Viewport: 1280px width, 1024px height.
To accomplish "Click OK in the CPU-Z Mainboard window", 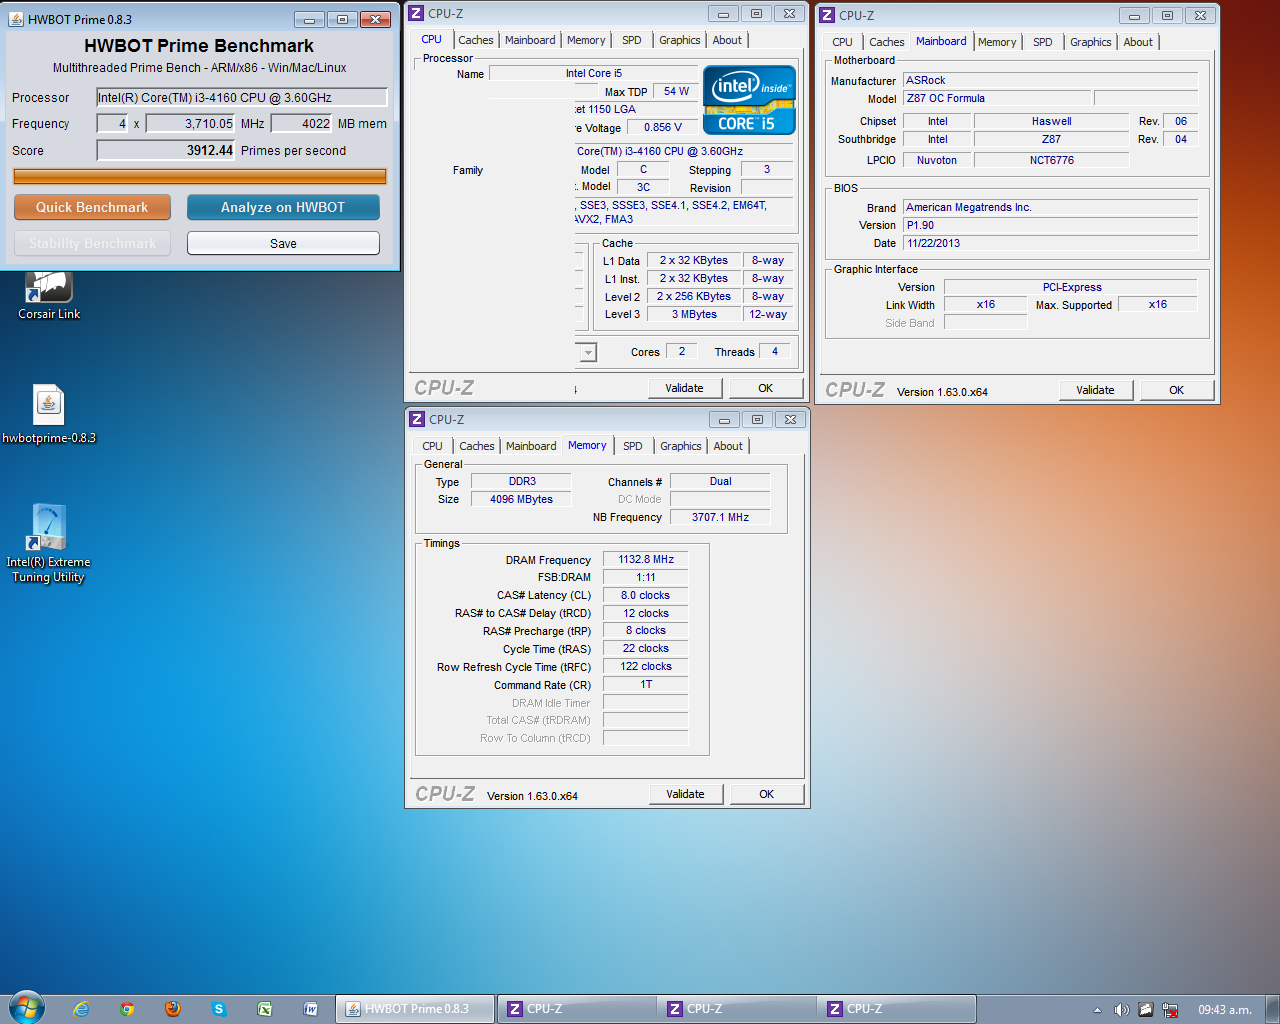I will click(1177, 390).
